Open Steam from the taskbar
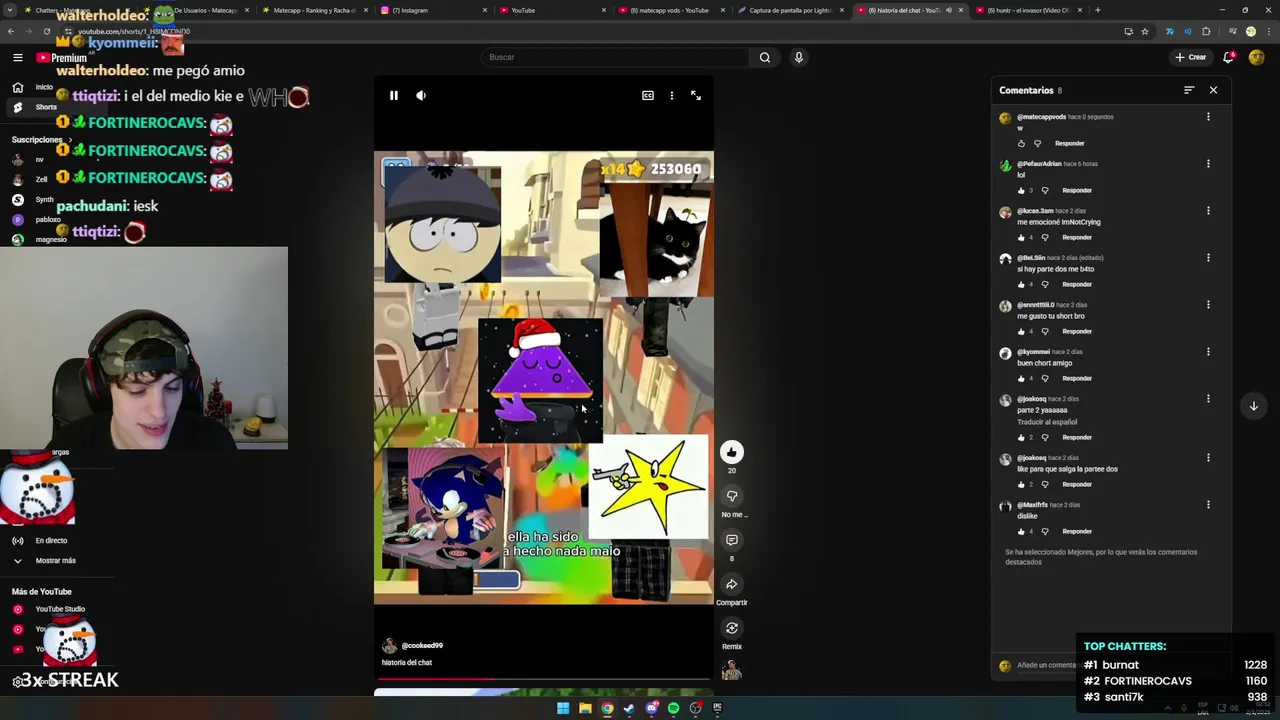The image size is (1280, 720). [x=629, y=708]
